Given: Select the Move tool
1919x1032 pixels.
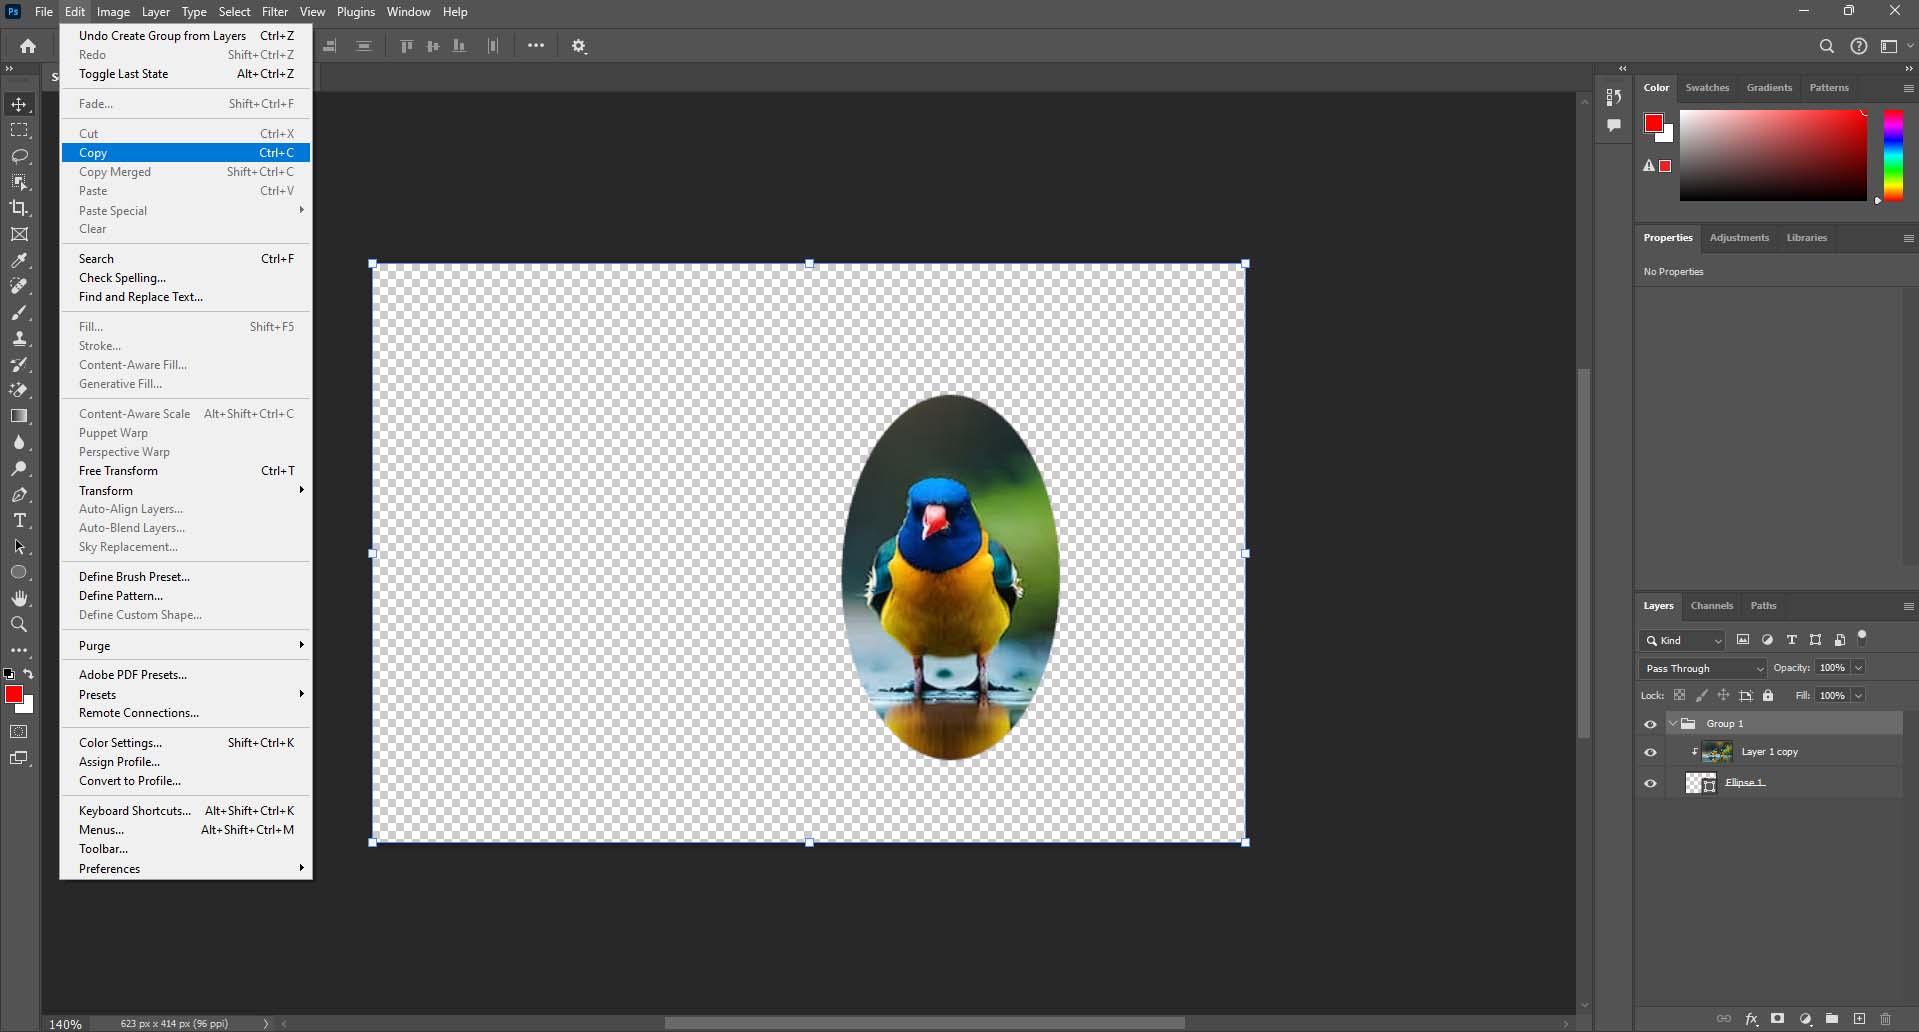Looking at the screenshot, I should pos(19,103).
